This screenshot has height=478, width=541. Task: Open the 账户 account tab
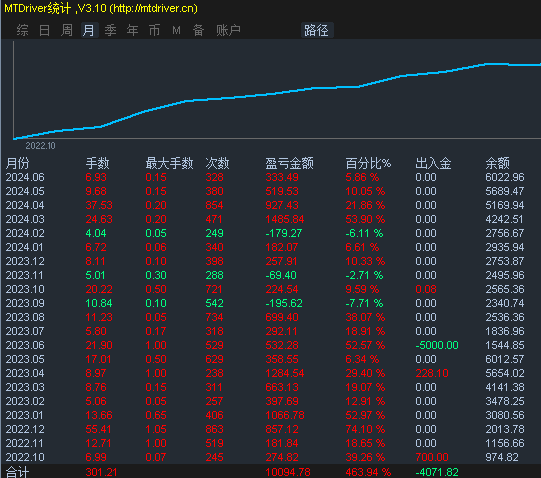228,30
